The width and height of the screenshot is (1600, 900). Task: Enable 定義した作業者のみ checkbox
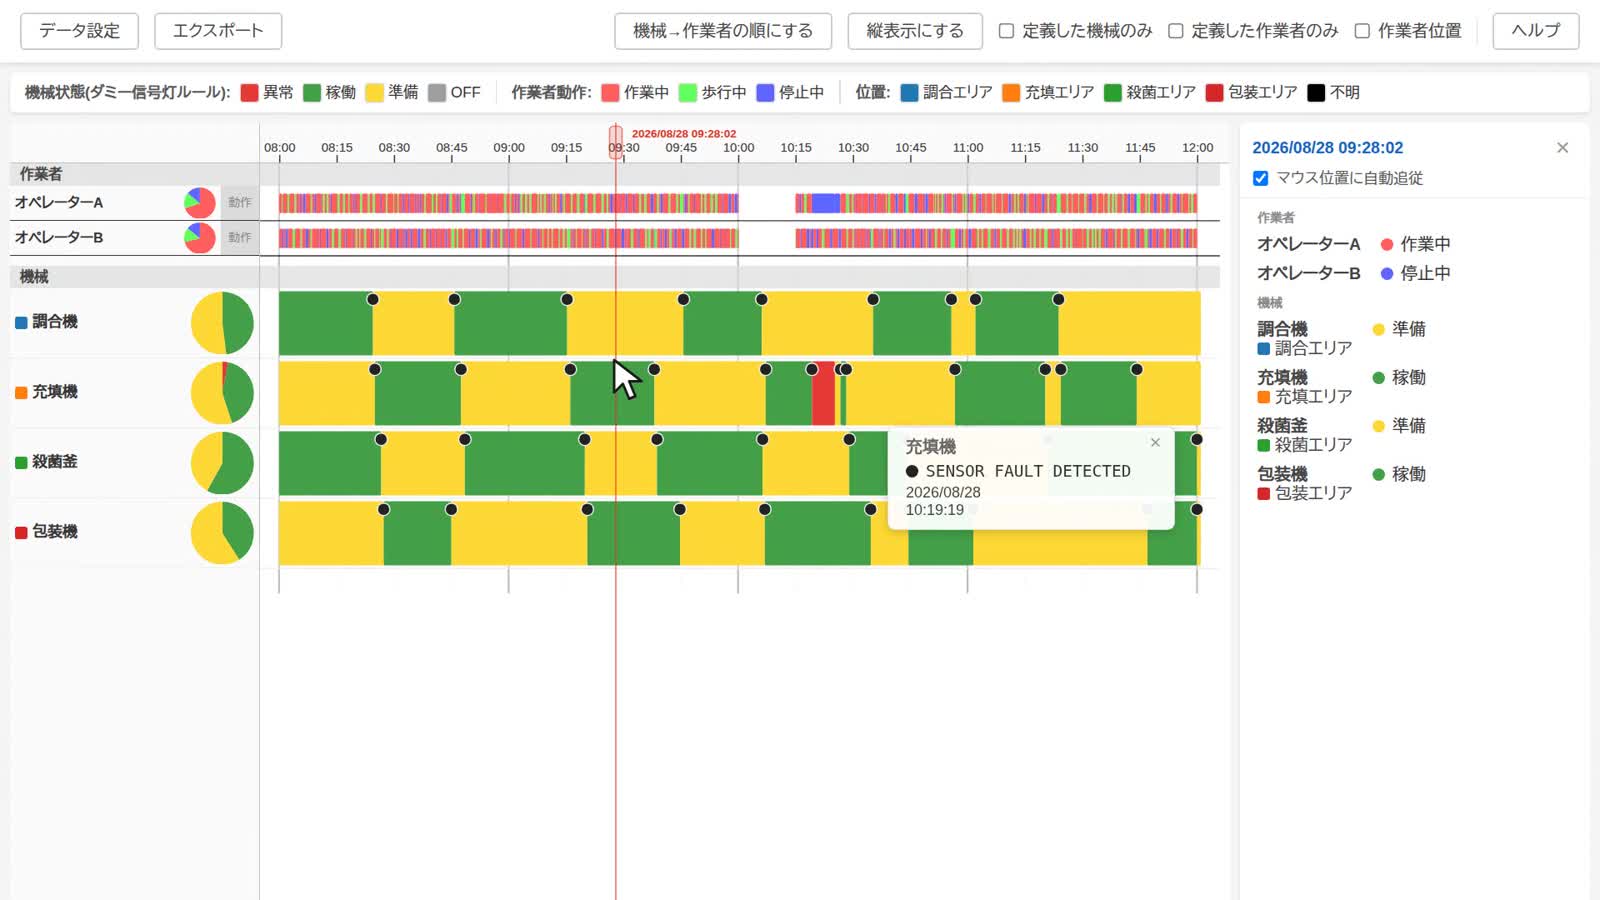tap(1176, 31)
